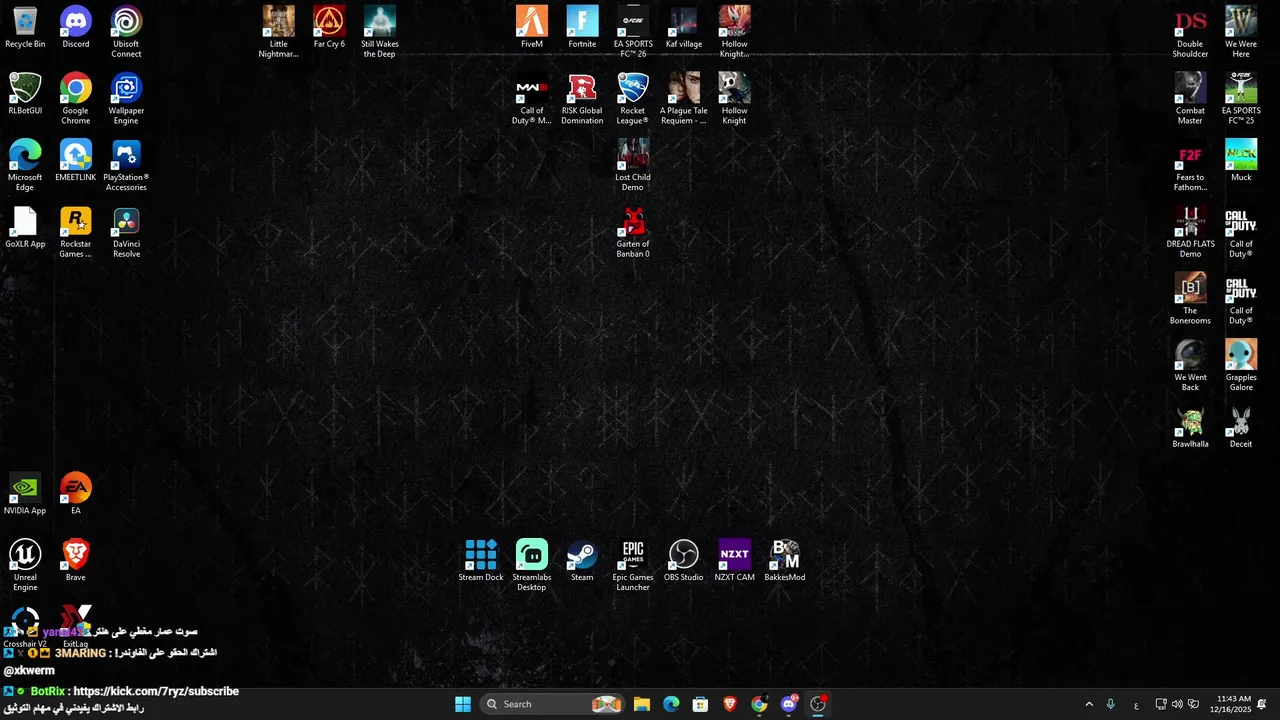Open the clock showing 11:43 AM
Screen dimensions: 1280x720
[1233, 704]
